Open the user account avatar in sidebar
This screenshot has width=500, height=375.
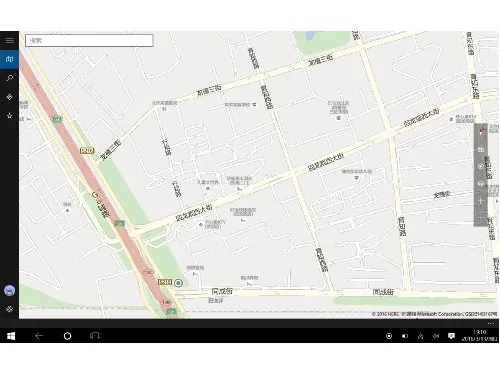click(9, 291)
